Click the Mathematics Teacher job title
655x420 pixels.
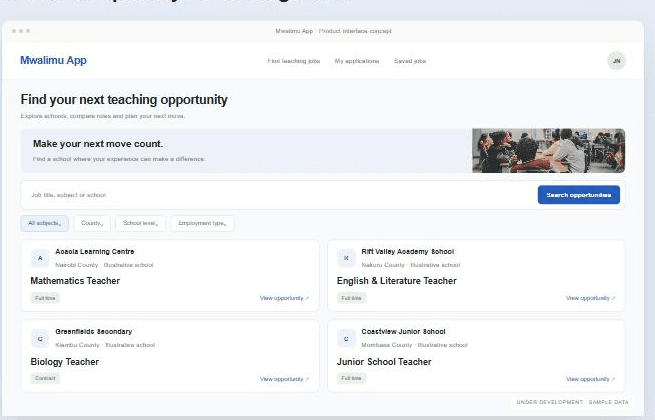tap(75, 281)
